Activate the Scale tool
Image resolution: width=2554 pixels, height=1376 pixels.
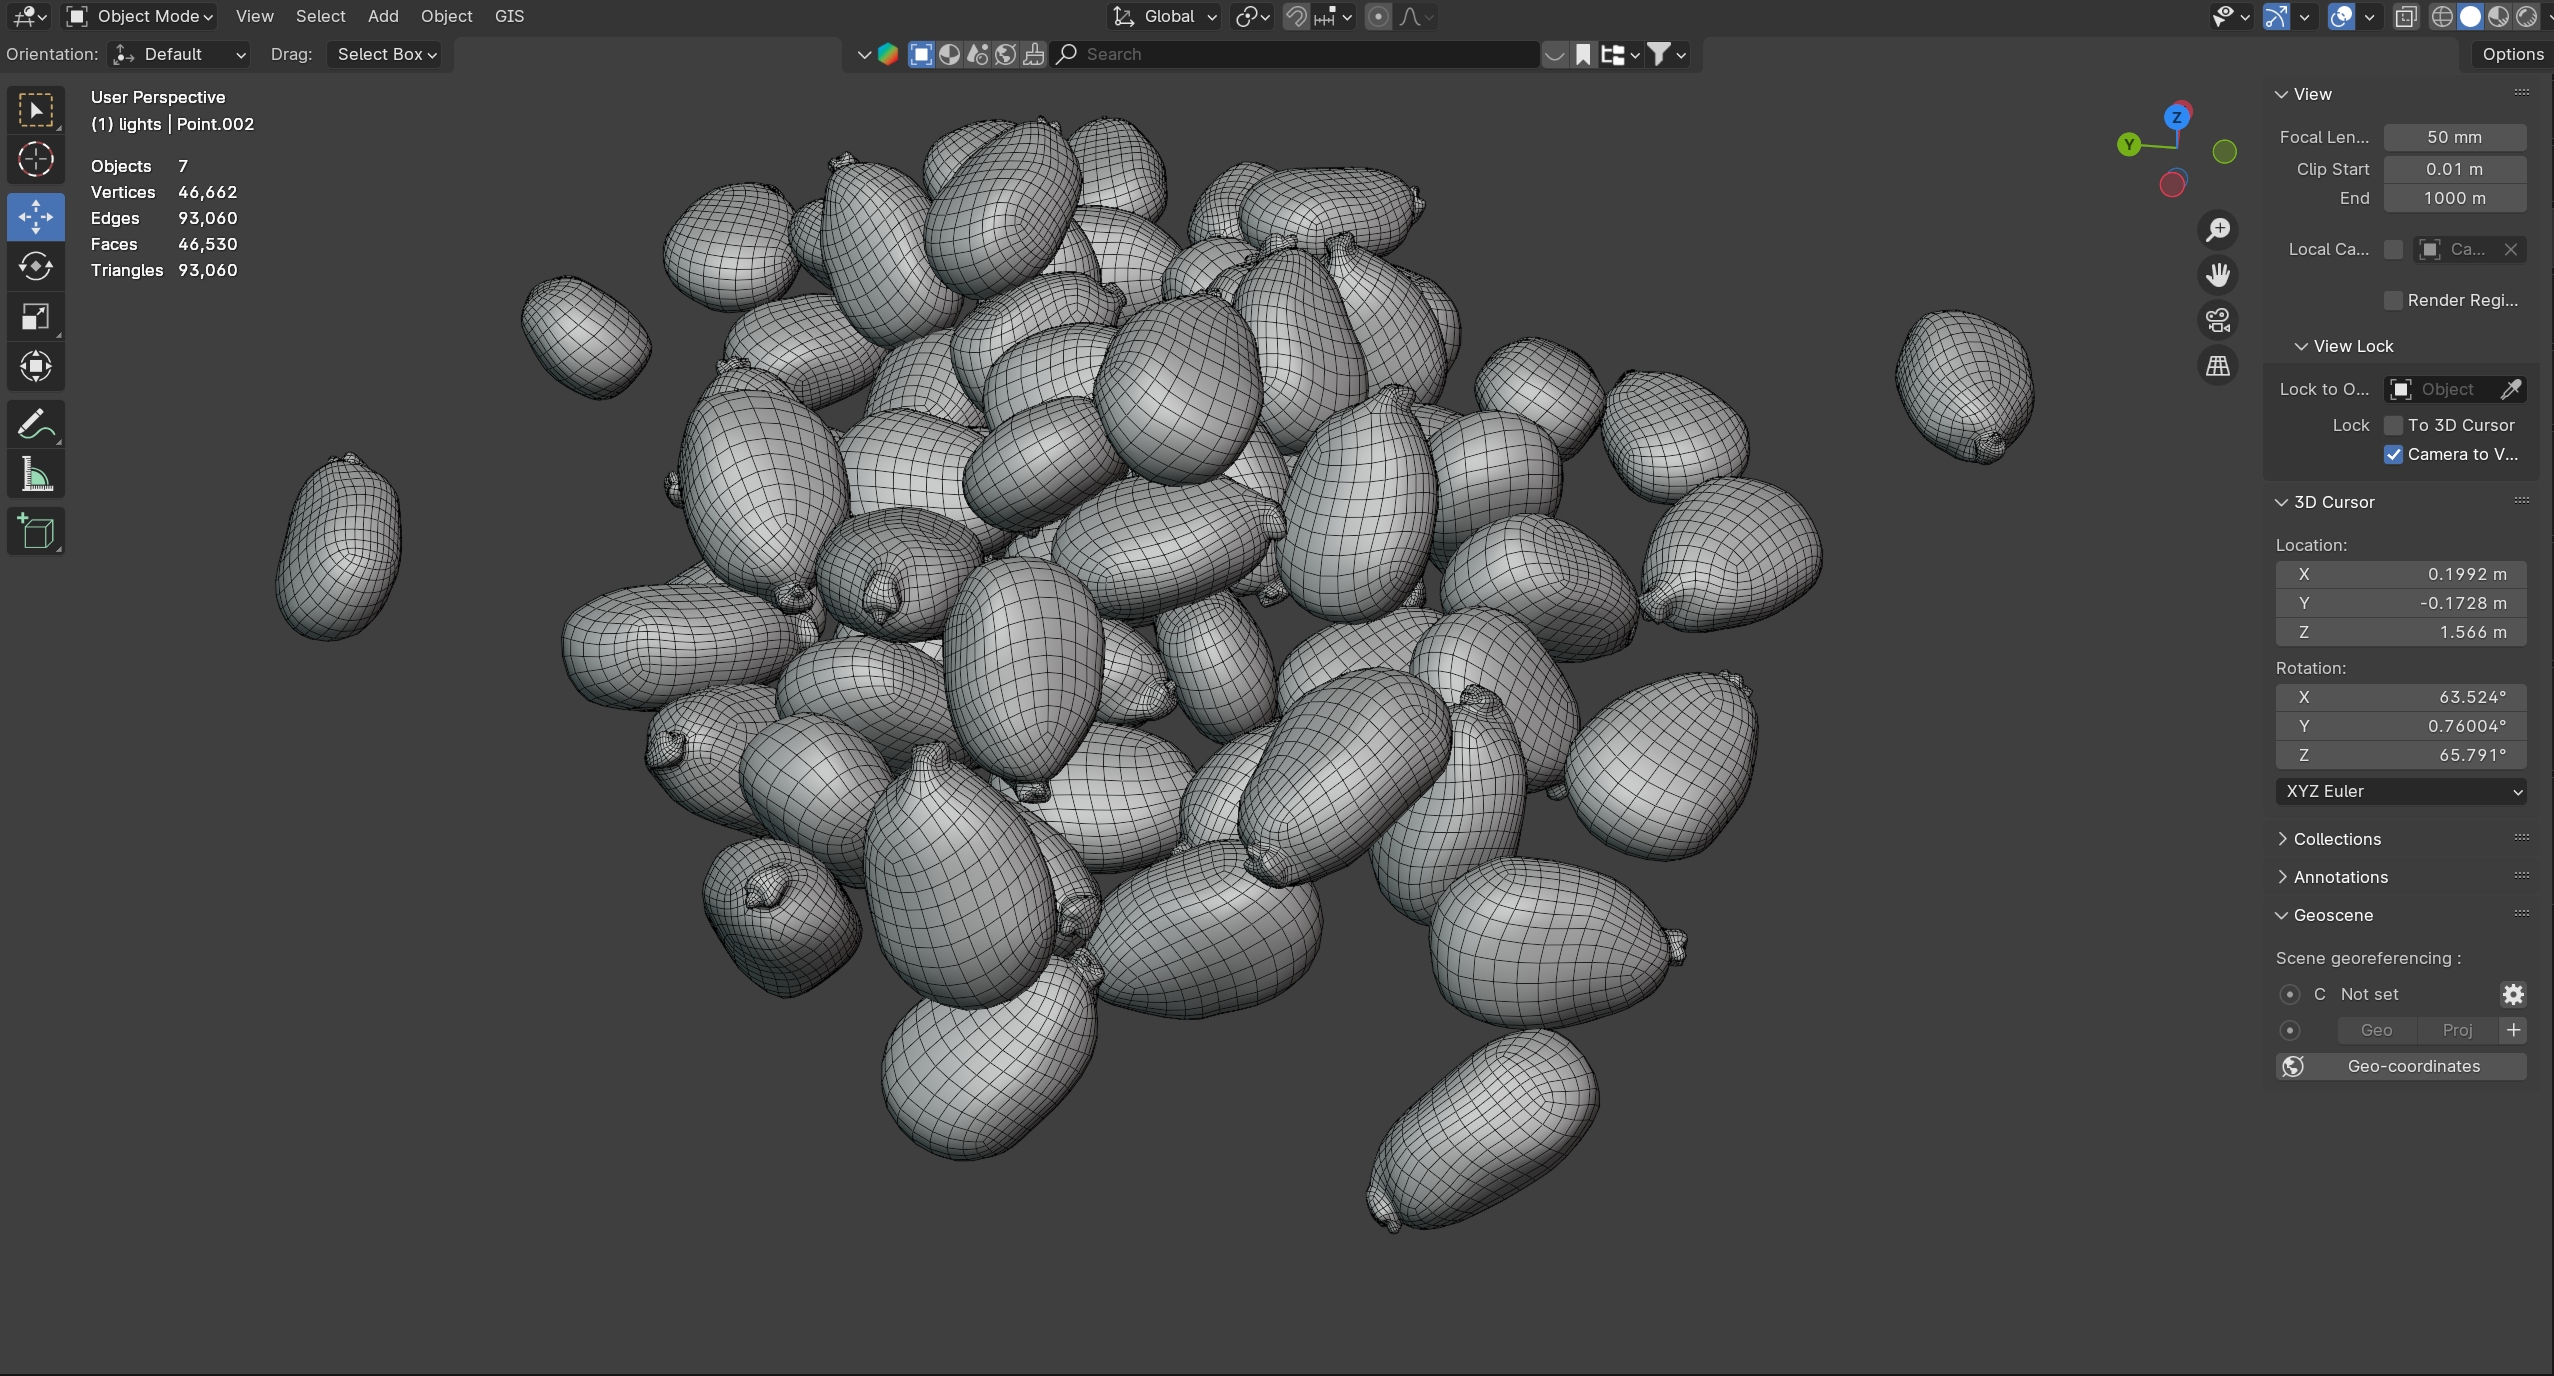pos(36,317)
